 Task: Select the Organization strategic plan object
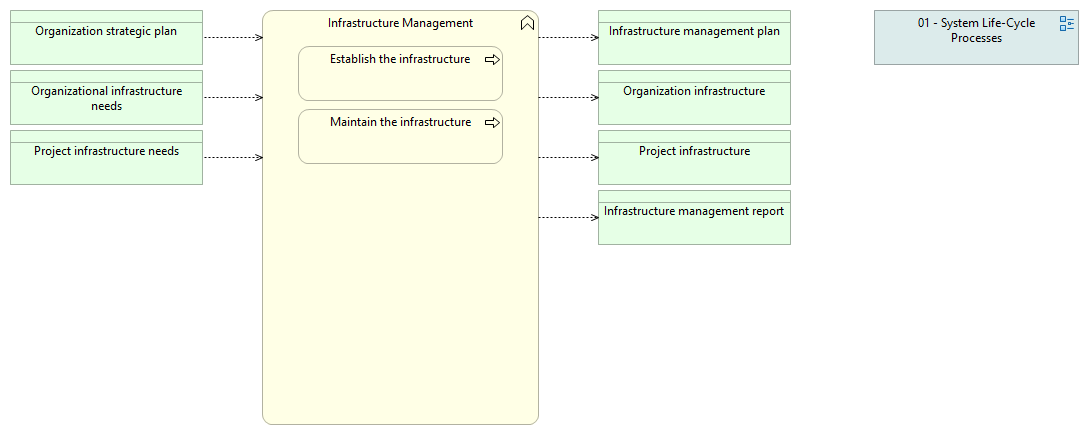pyautogui.click(x=106, y=38)
